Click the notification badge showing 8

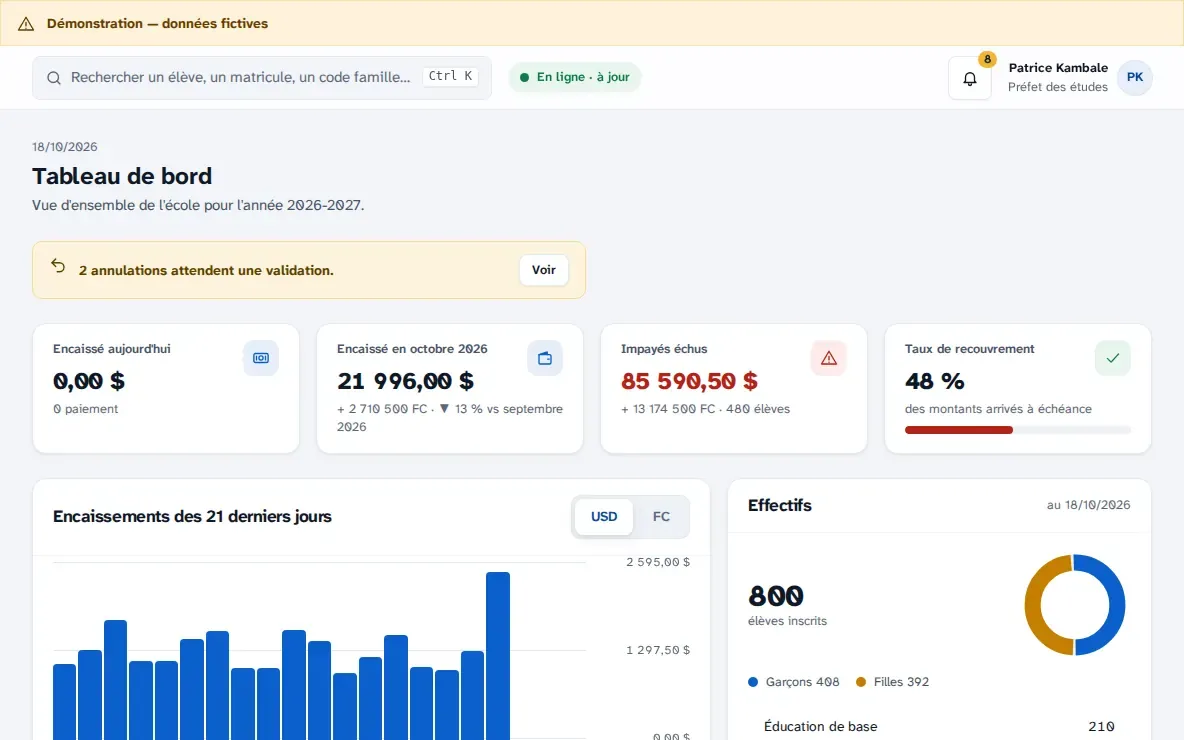click(x=987, y=59)
